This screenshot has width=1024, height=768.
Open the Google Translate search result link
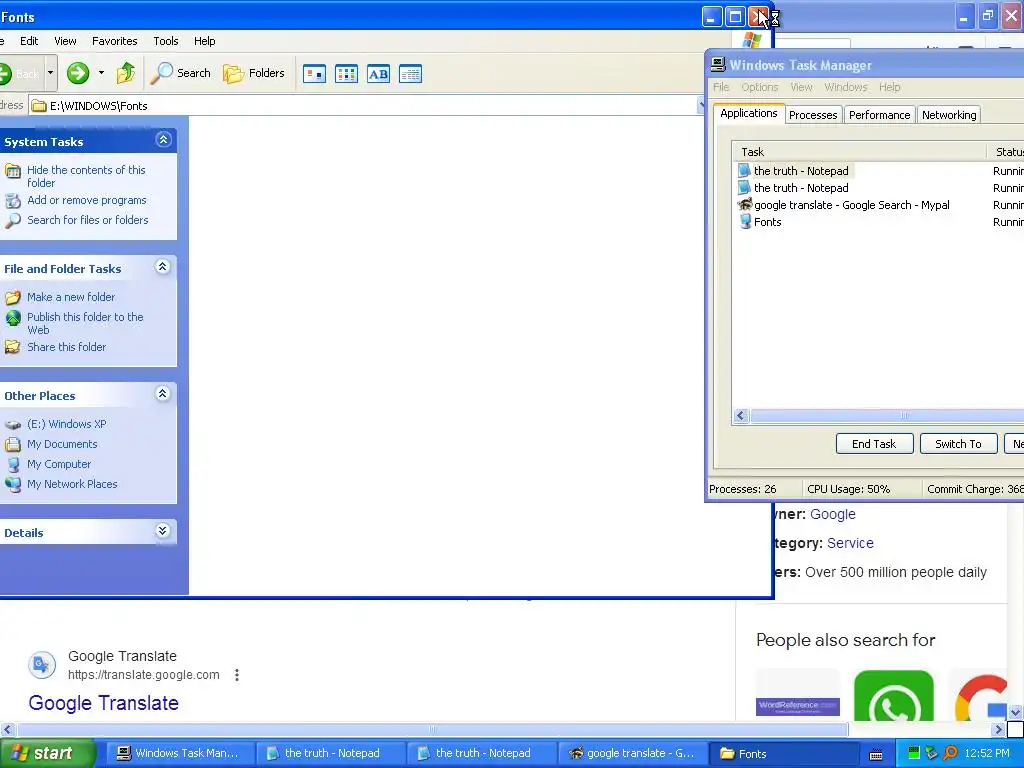point(103,703)
